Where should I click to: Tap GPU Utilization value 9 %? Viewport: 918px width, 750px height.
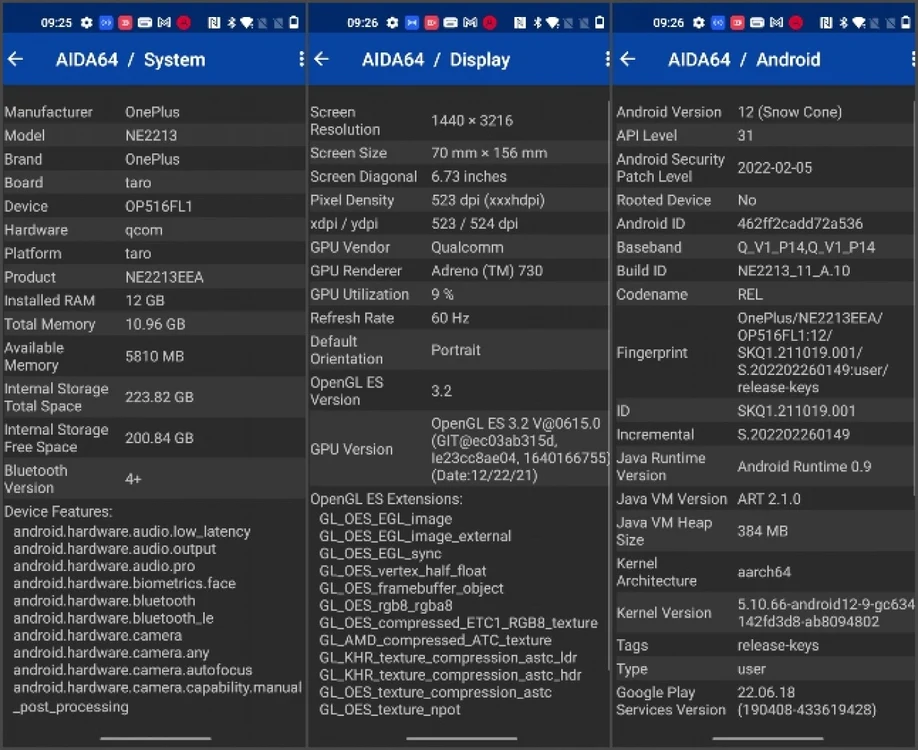[443, 294]
